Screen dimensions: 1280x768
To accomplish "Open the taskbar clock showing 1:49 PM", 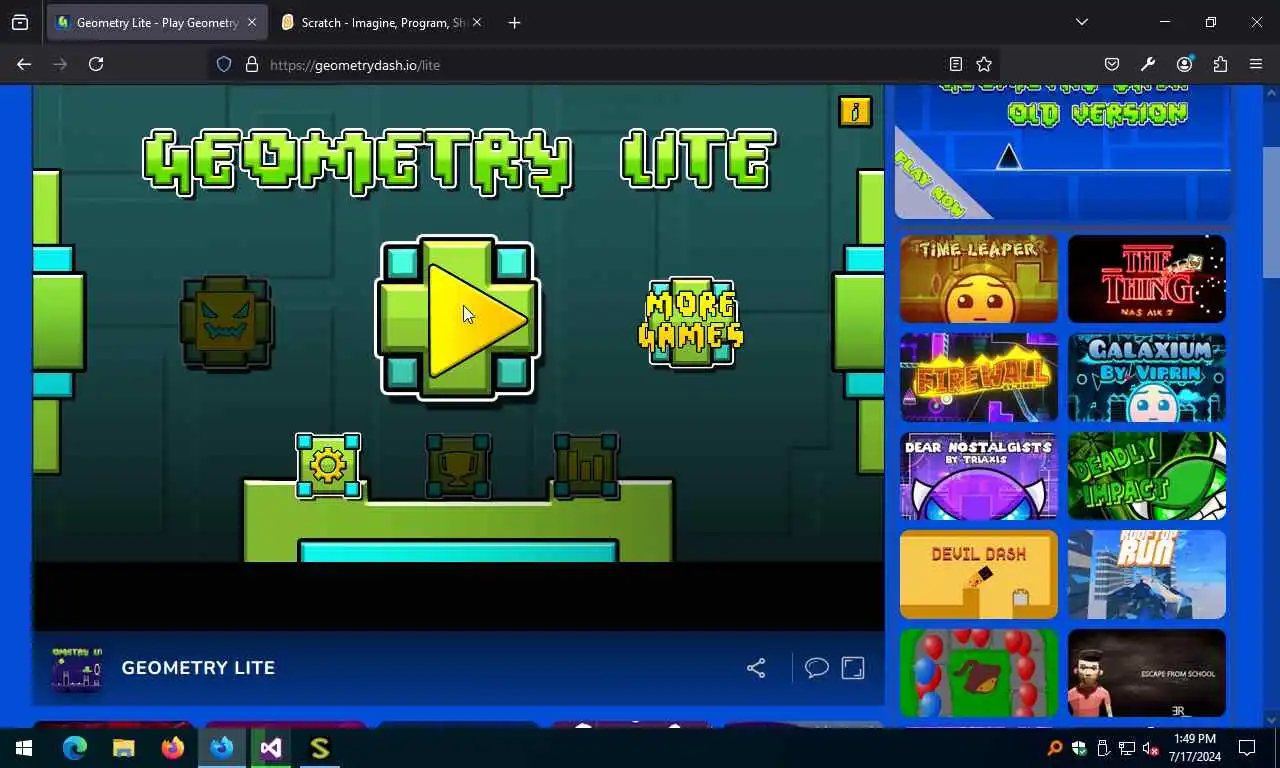I will coord(1194,748).
